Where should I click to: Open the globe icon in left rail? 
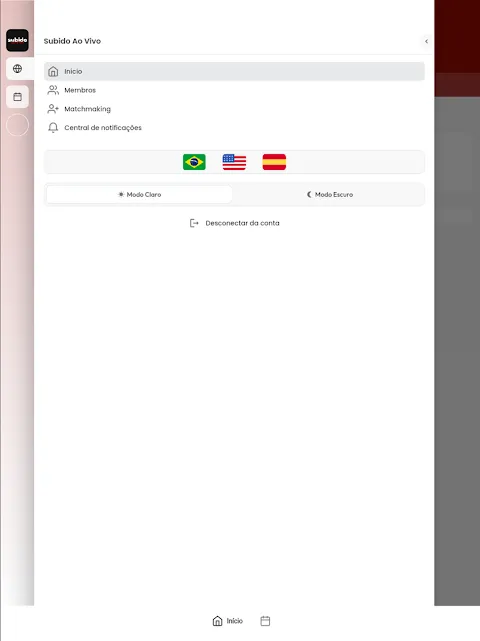click(x=17, y=69)
